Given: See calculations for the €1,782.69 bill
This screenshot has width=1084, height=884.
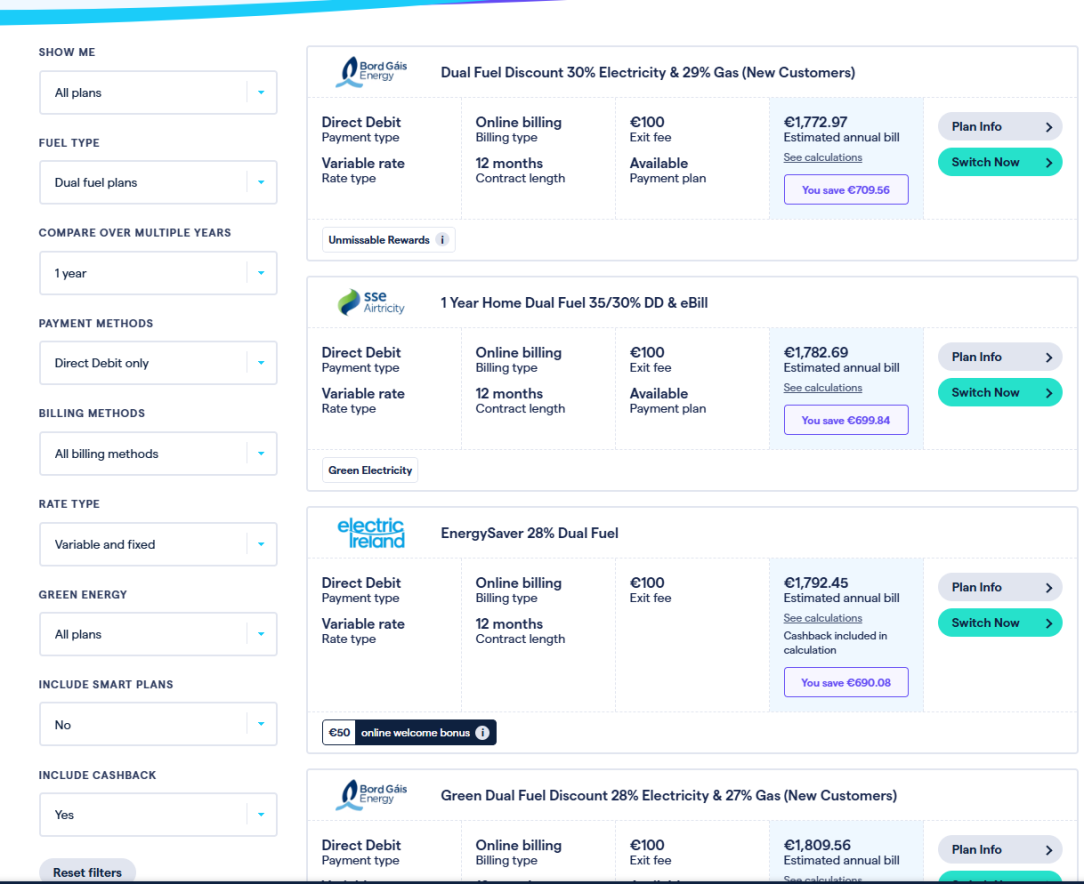Looking at the screenshot, I should click(823, 388).
